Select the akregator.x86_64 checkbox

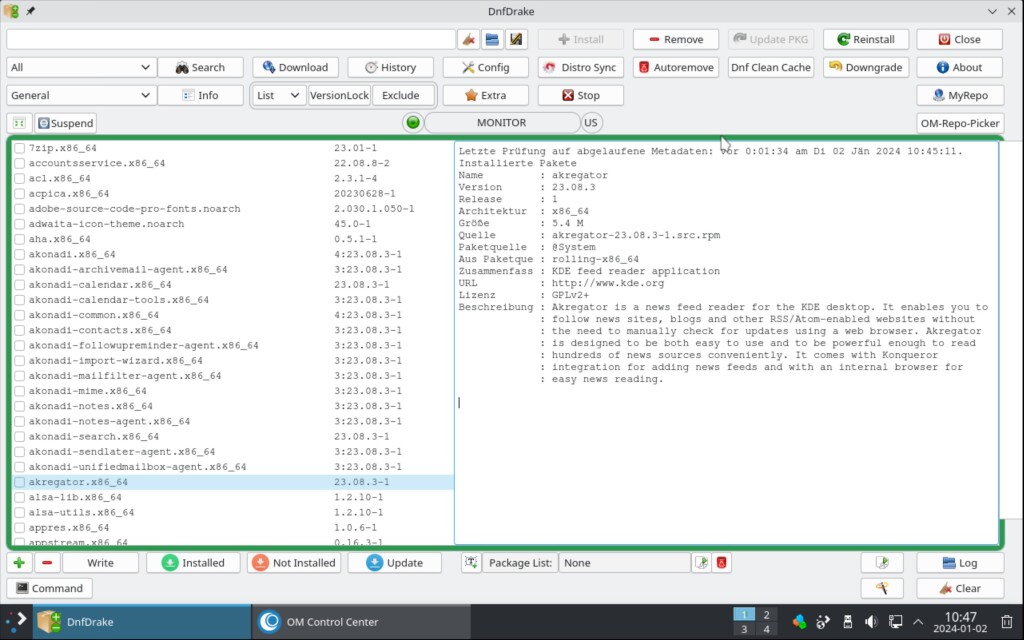pos(20,482)
